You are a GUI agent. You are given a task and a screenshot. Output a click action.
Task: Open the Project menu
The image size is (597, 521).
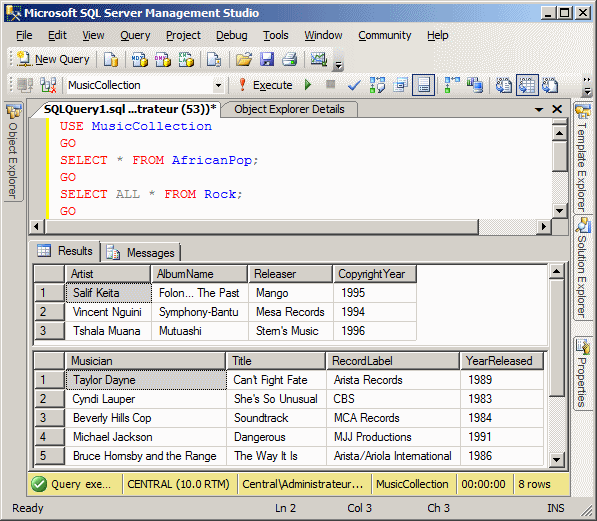tap(183, 35)
